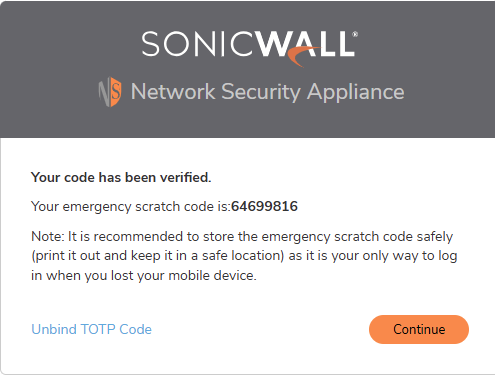
Task: Click the orange S half of shield emblem
Action: click(116, 92)
